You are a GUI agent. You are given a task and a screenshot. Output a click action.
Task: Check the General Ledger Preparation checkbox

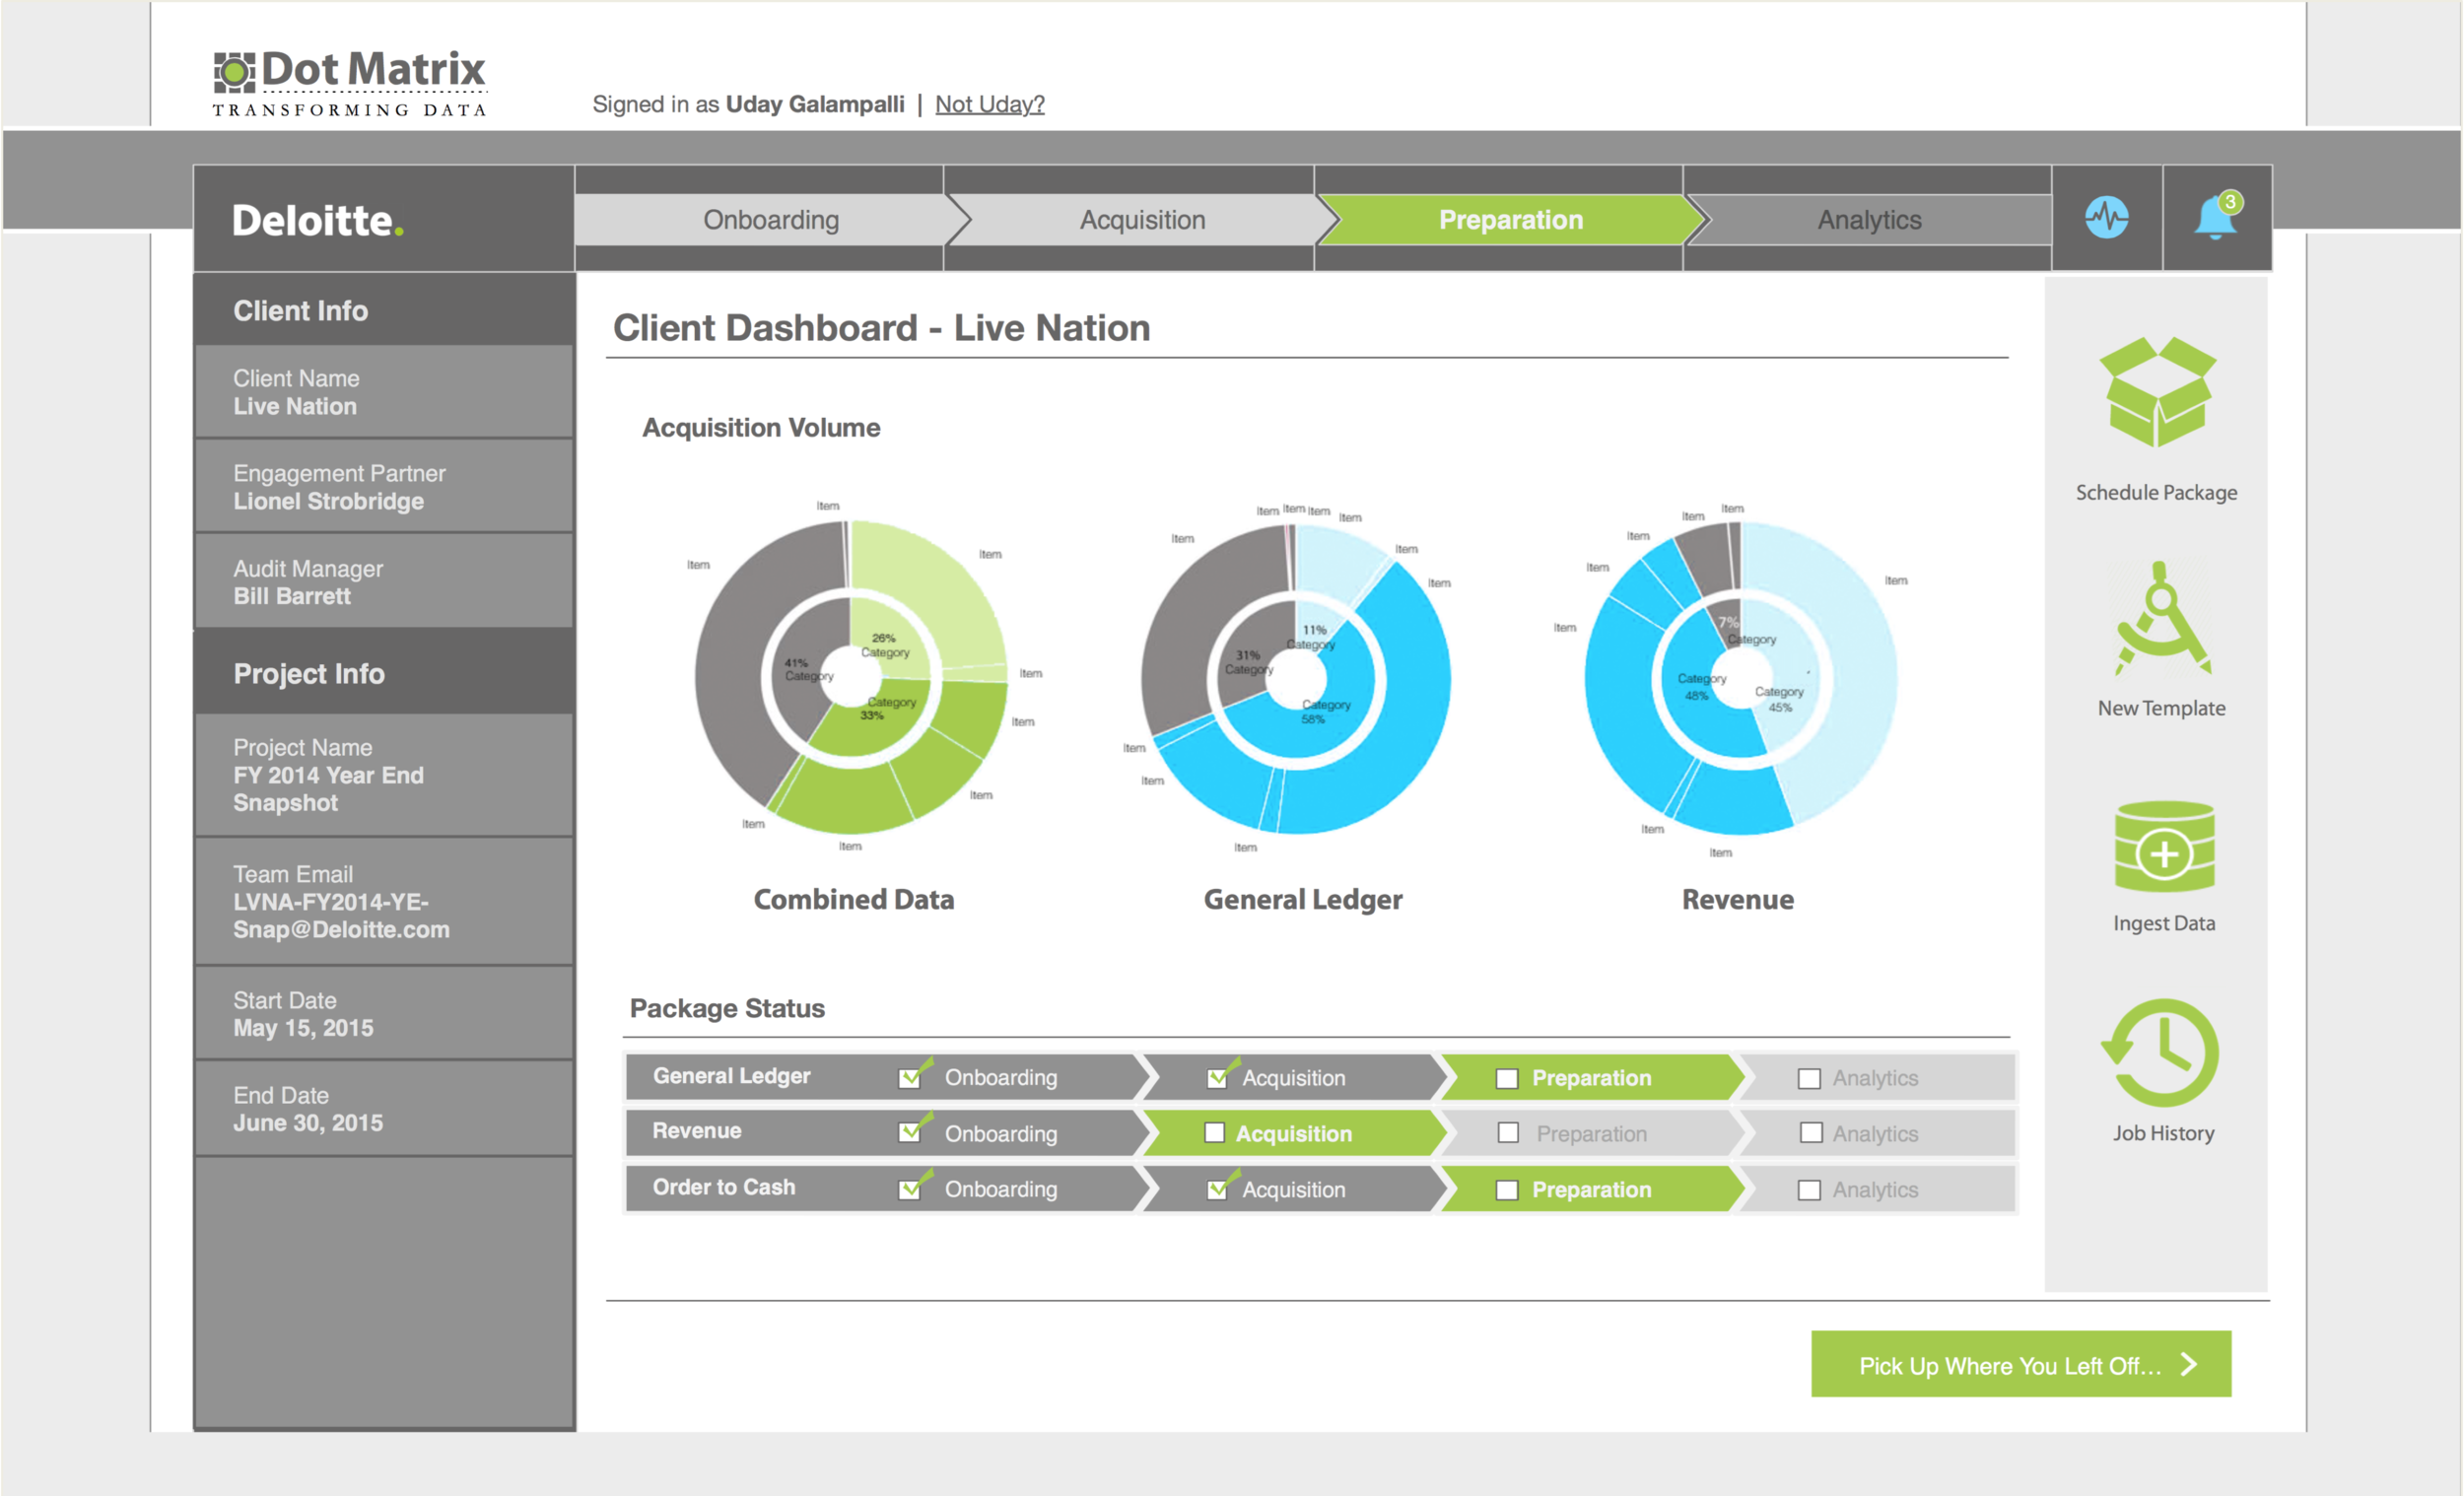coord(1506,1078)
